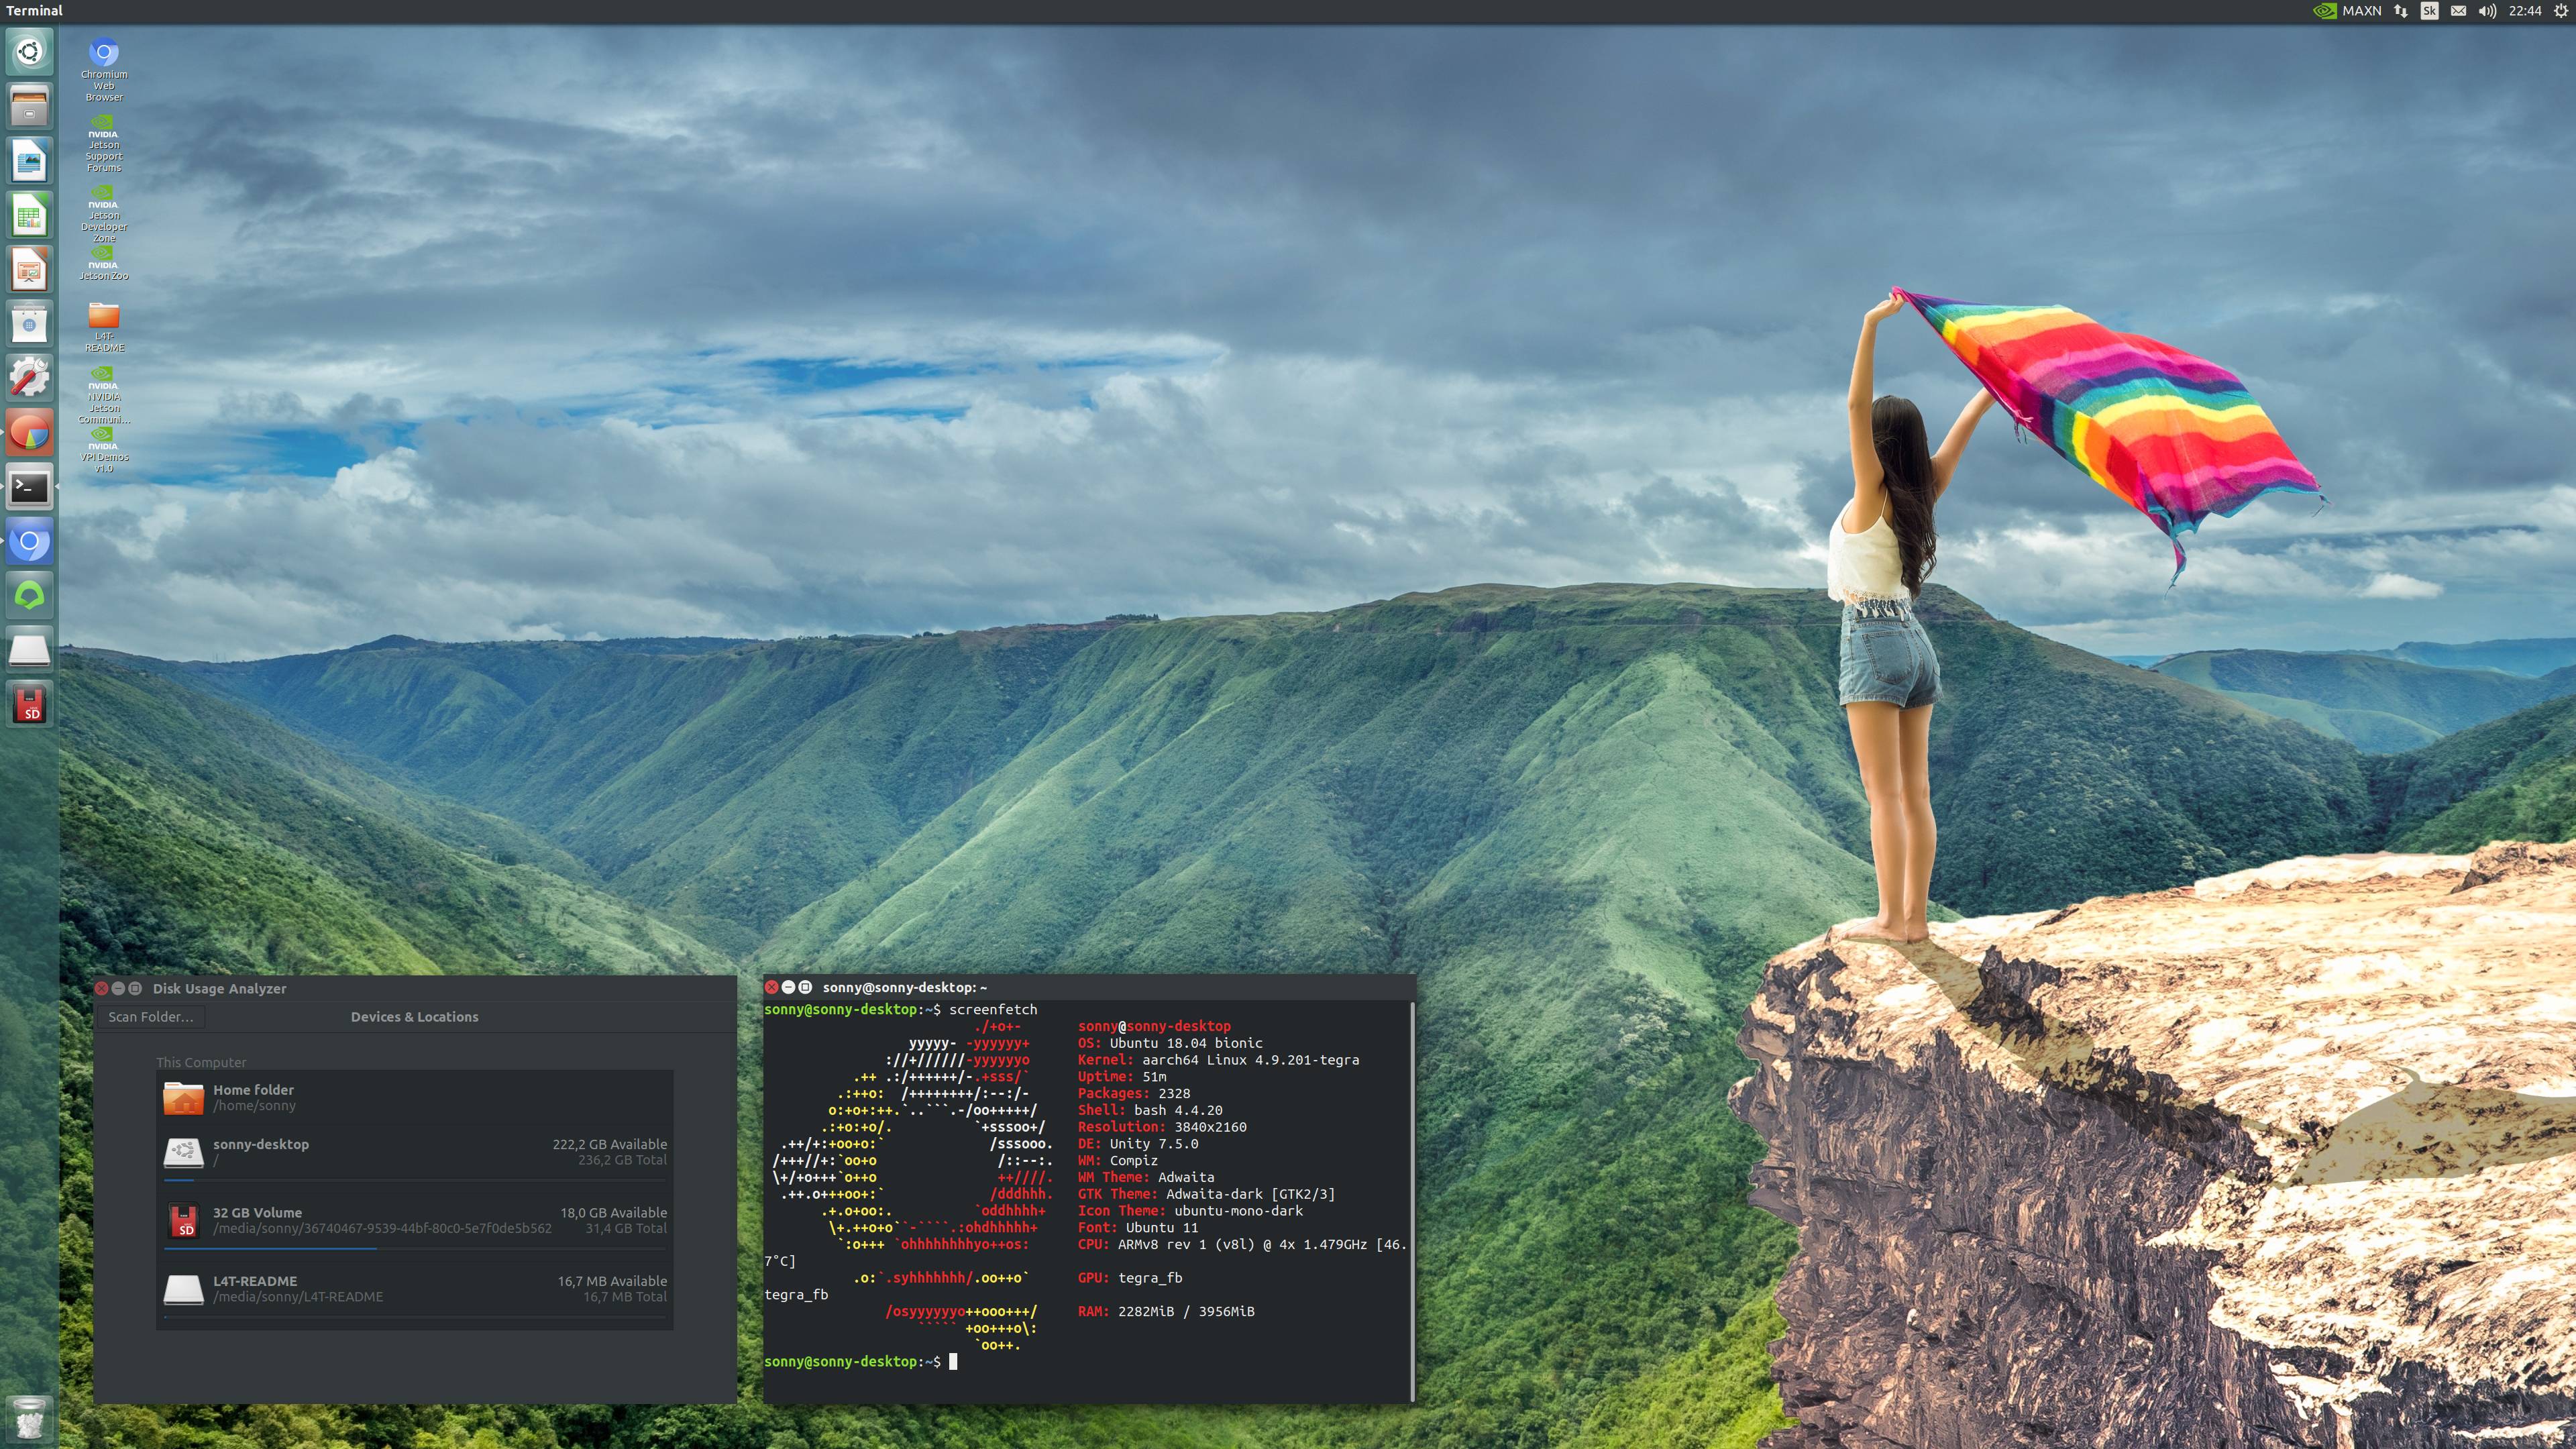Click the 18,0 GB Available text
The image size is (2576, 1449).
(x=613, y=1212)
